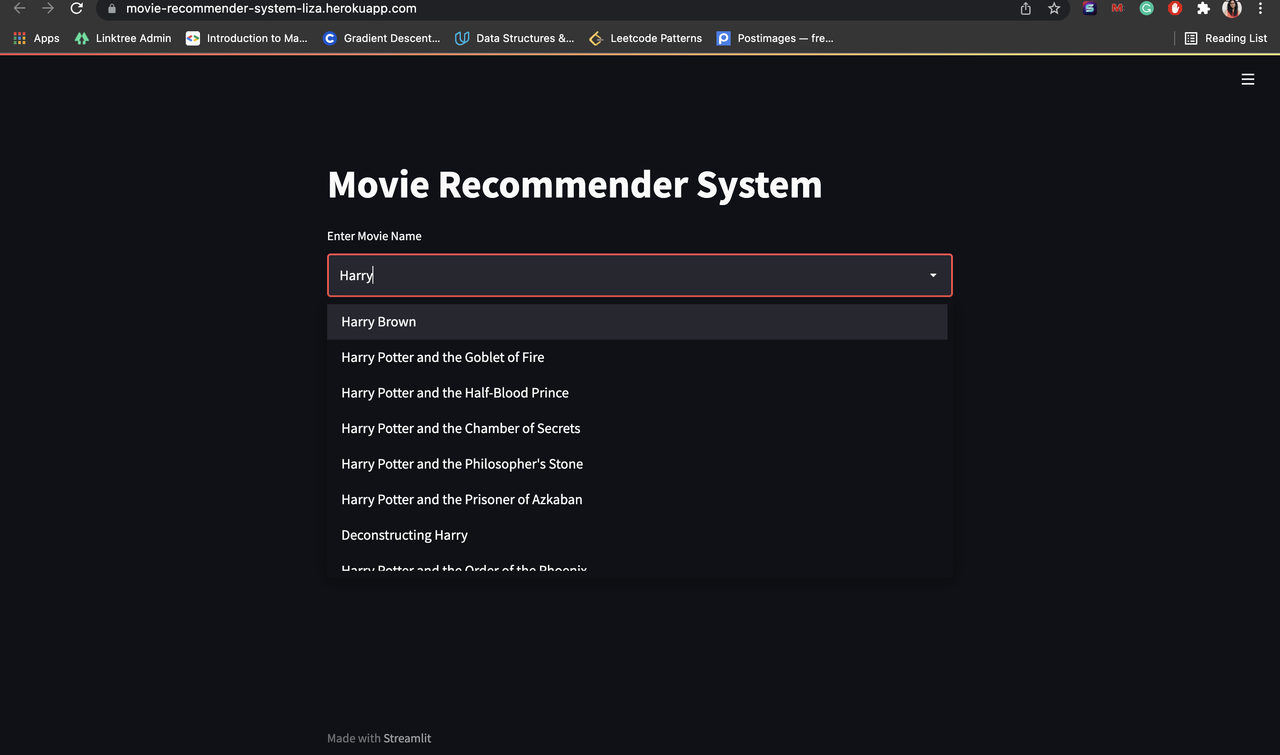Image resolution: width=1280 pixels, height=755 pixels.
Task: Expand the Enter Movie Name dropdown arrow
Action: tap(932, 275)
